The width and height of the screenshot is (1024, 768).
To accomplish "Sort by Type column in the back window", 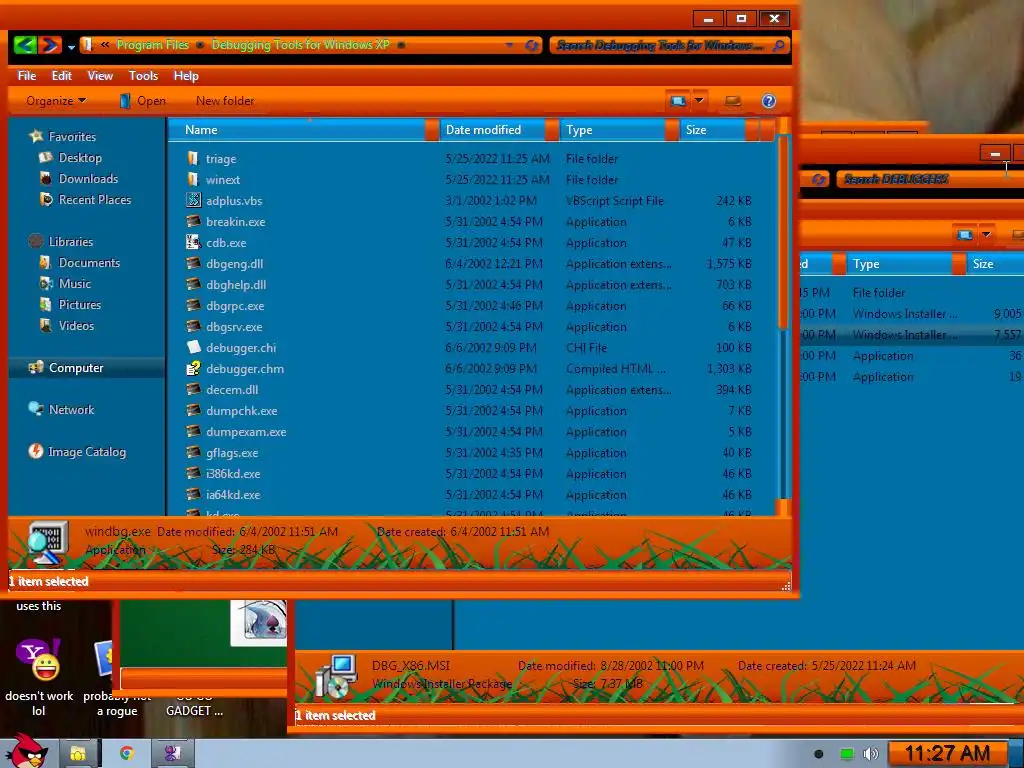I will [x=900, y=264].
